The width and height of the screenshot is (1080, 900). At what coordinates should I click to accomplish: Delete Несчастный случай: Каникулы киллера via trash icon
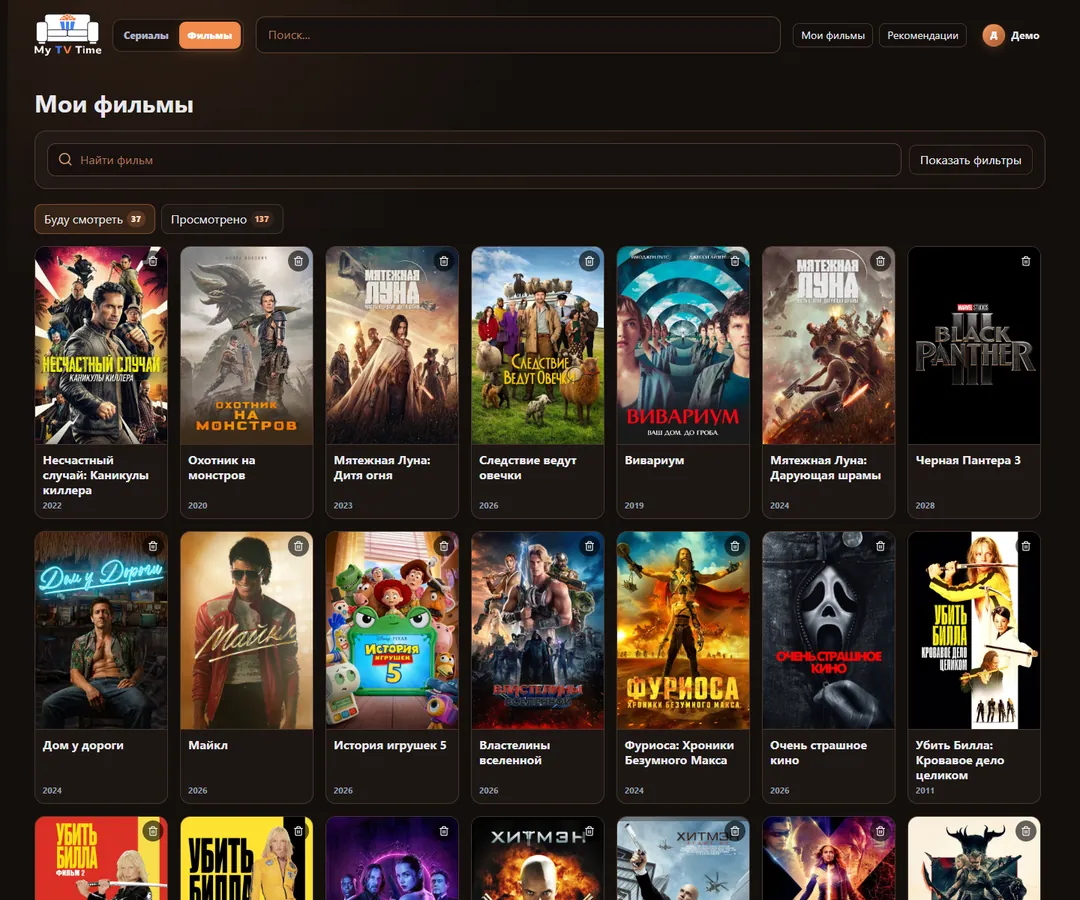click(x=153, y=261)
